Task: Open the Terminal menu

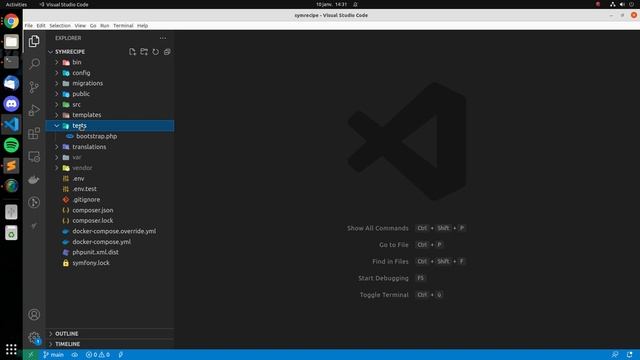Action: tap(123, 25)
